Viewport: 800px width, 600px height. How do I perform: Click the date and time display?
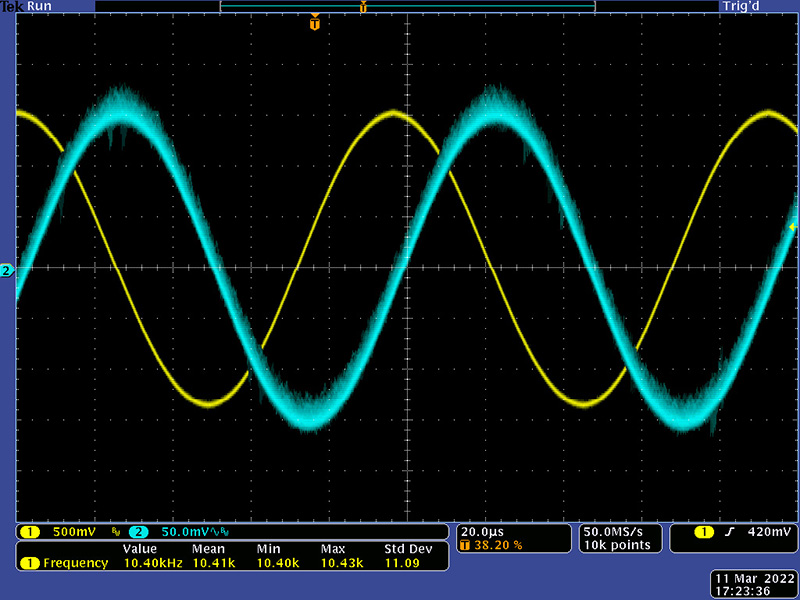[753, 585]
